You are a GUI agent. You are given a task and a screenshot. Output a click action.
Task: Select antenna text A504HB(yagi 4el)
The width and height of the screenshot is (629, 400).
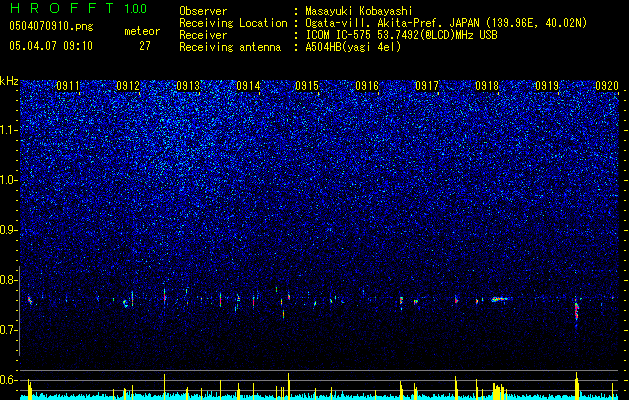(x=353, y=47)
